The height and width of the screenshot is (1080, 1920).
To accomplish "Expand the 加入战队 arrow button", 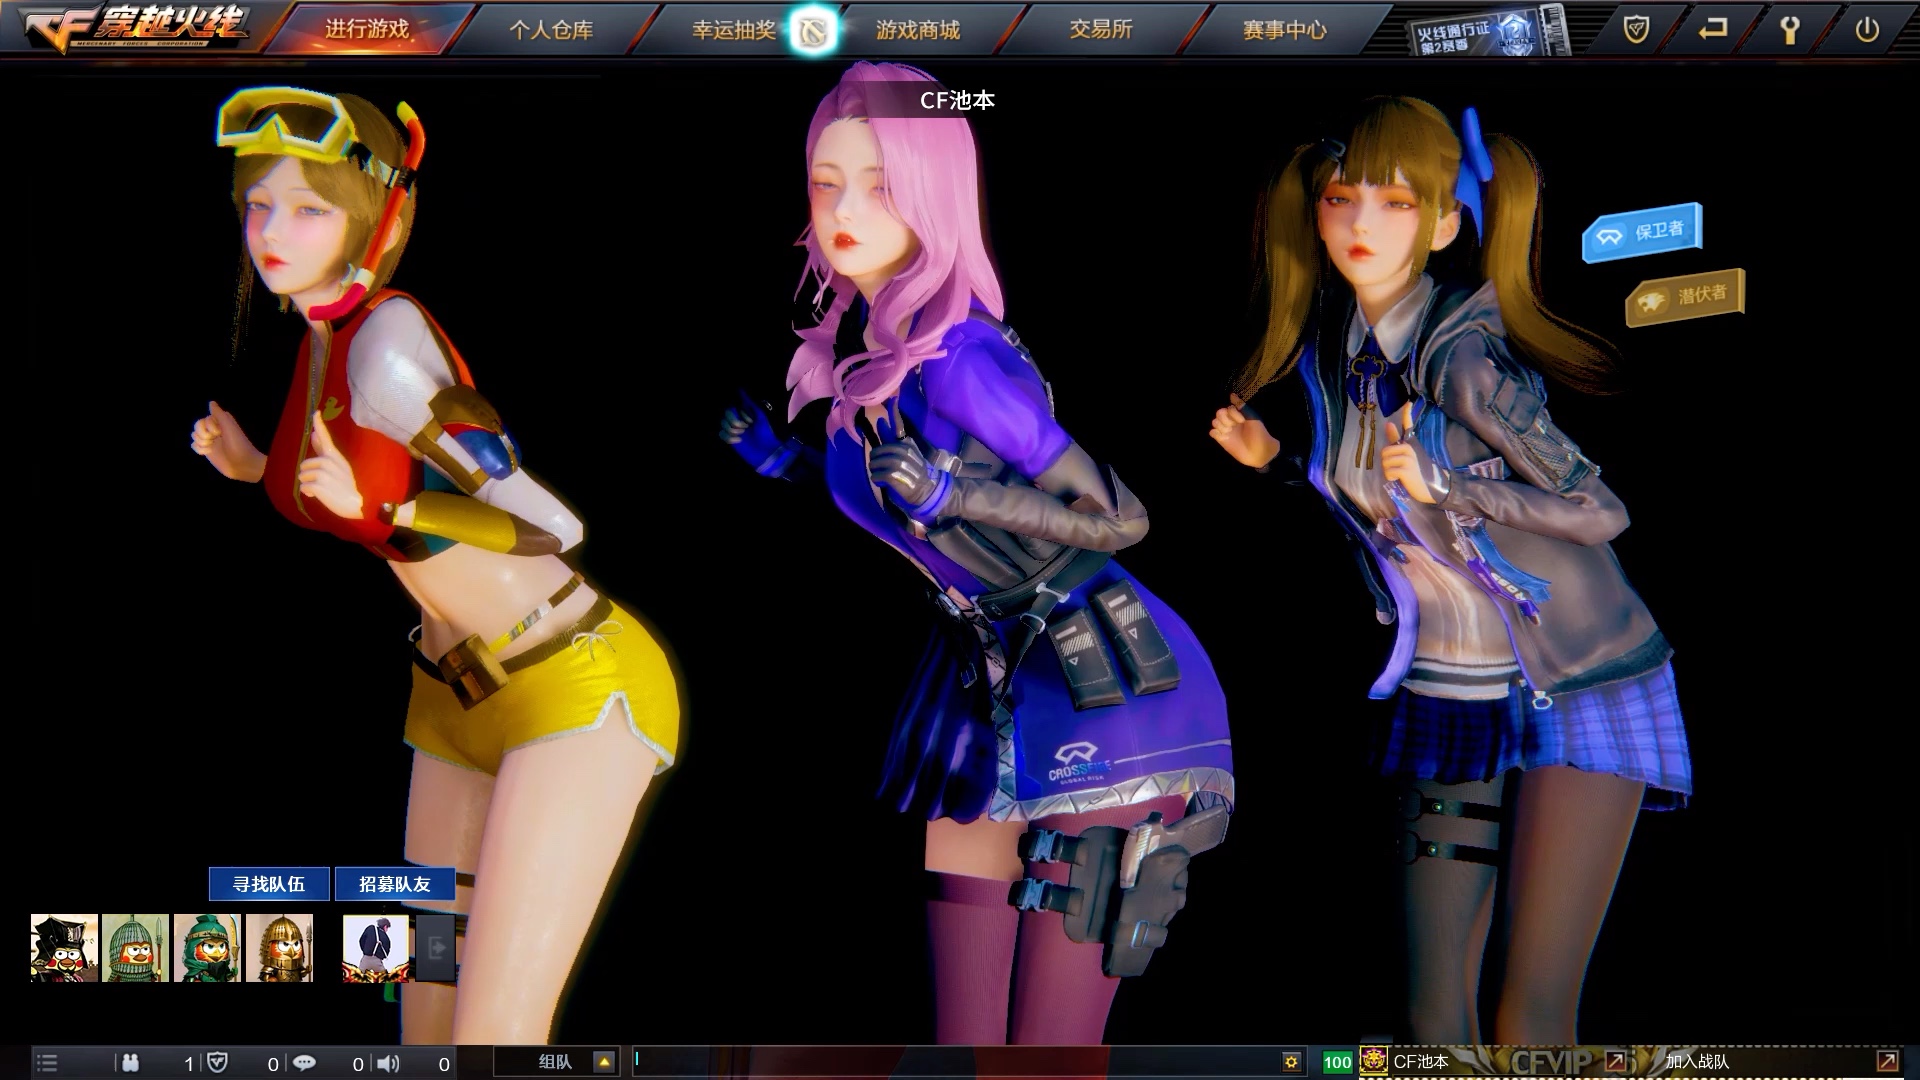I will coord(1886,1061).
